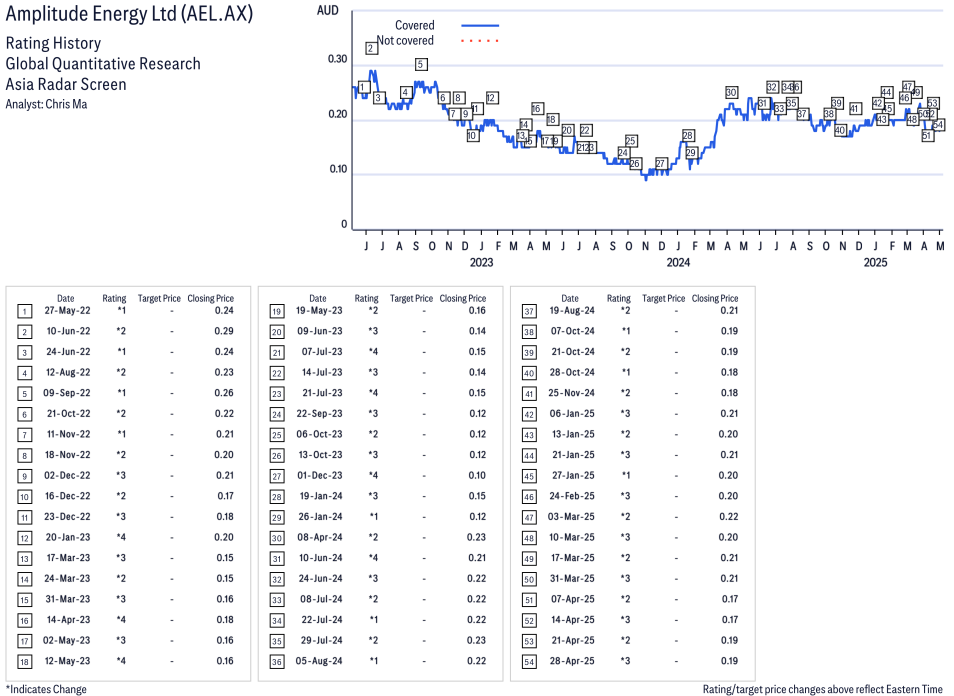The width and height of the screenshot is (954, 696).
Task: Select chart marker 10 on the price chart
Action: 472,136
